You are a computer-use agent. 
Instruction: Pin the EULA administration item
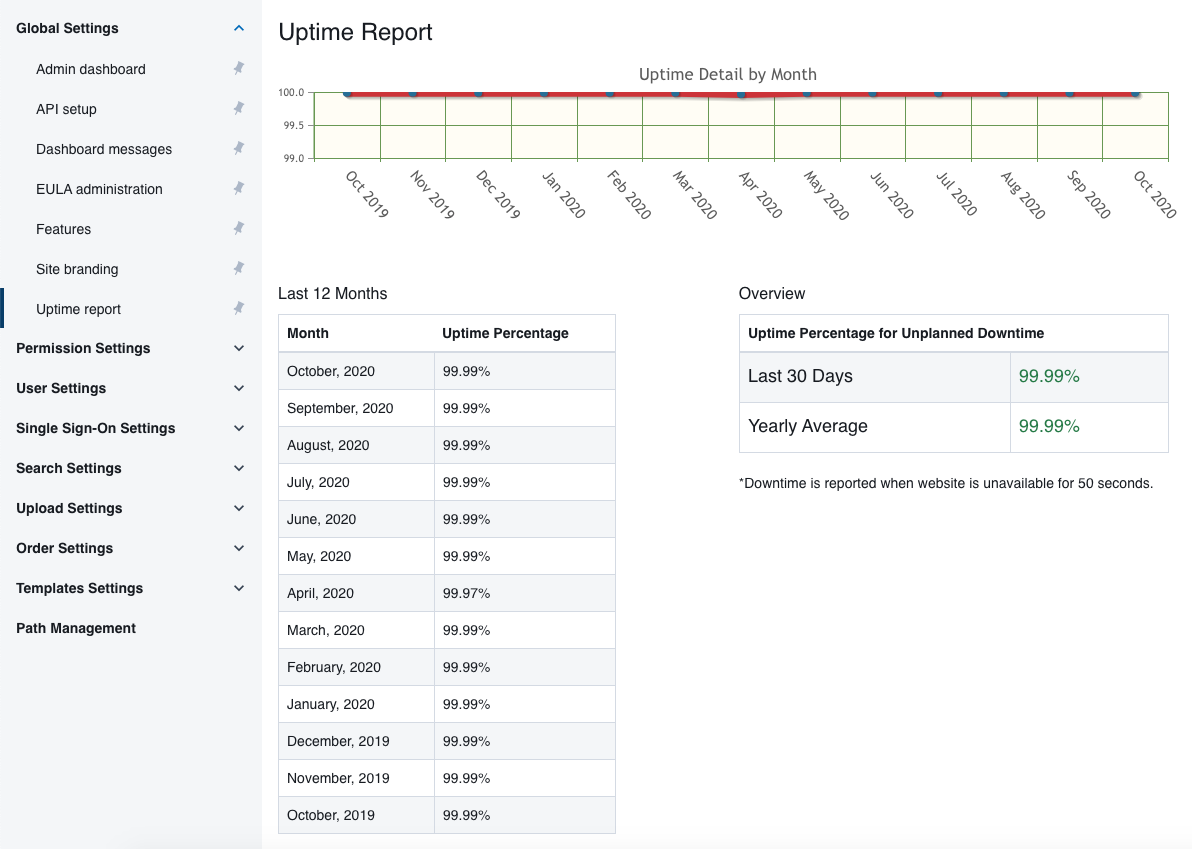[x=239, y=188]
